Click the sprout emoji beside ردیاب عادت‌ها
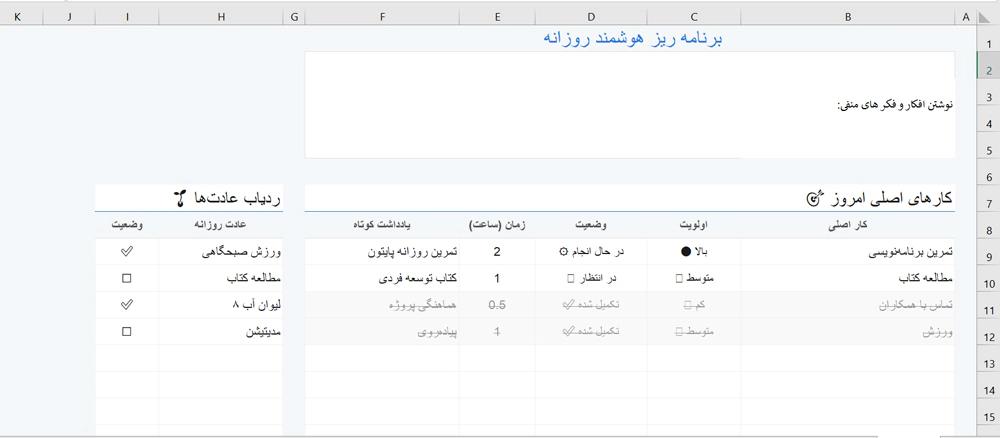The width and height of the screenshot is (1000, 438). coord(181,198)
